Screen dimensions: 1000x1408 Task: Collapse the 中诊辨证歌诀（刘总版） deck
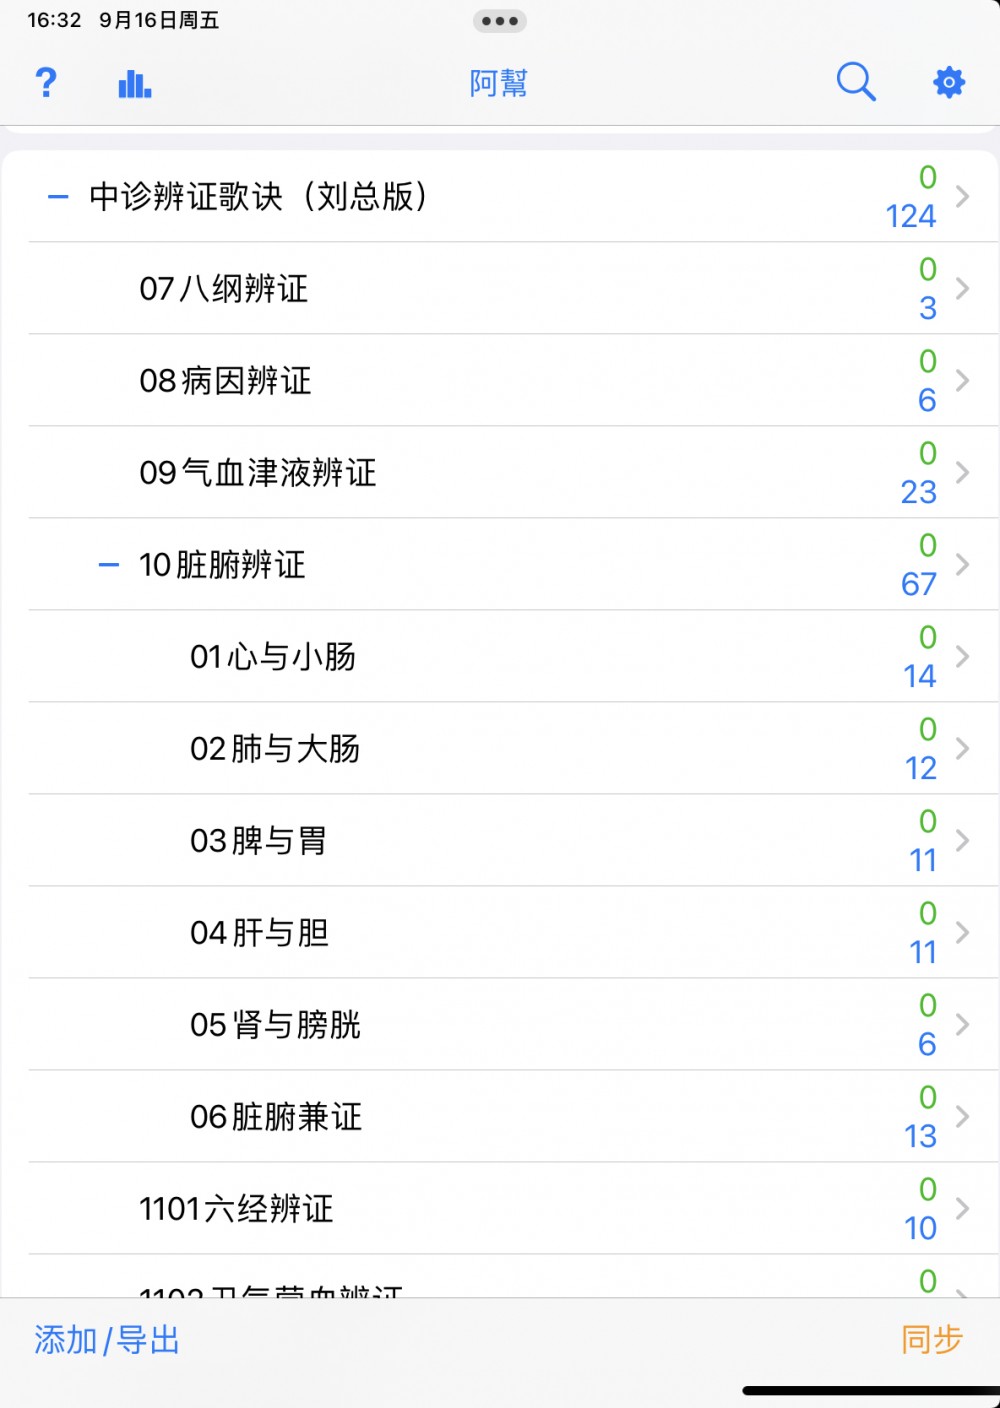point(58,197)
